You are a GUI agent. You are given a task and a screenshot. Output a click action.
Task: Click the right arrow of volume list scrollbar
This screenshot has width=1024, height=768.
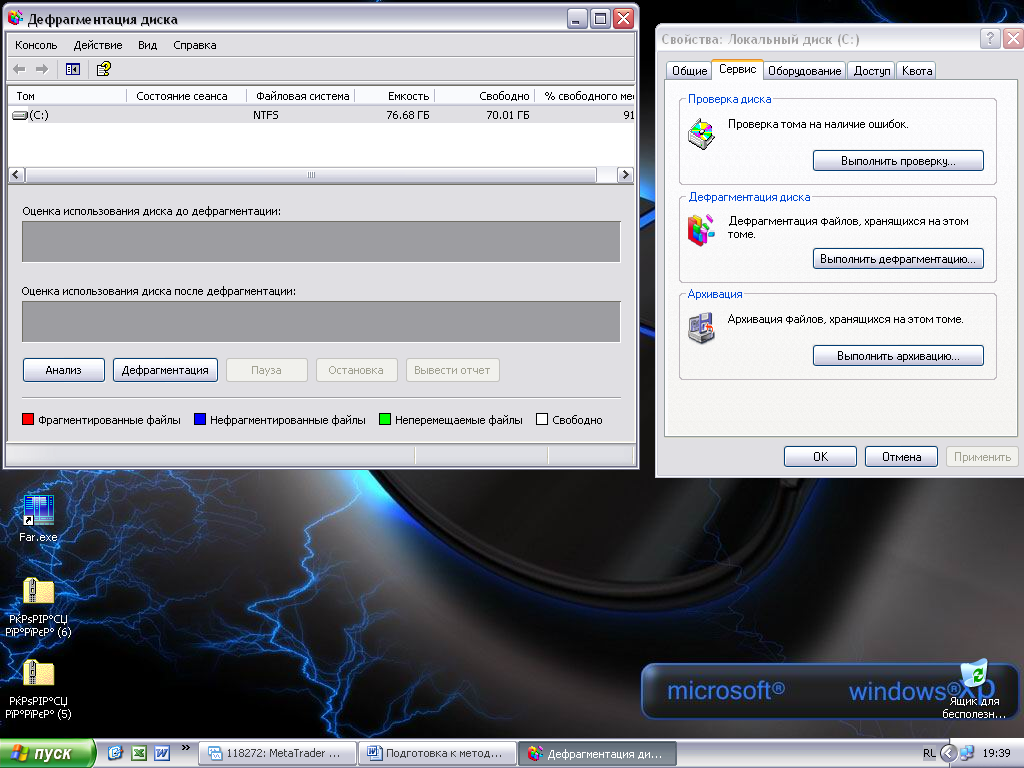point(625,174)
